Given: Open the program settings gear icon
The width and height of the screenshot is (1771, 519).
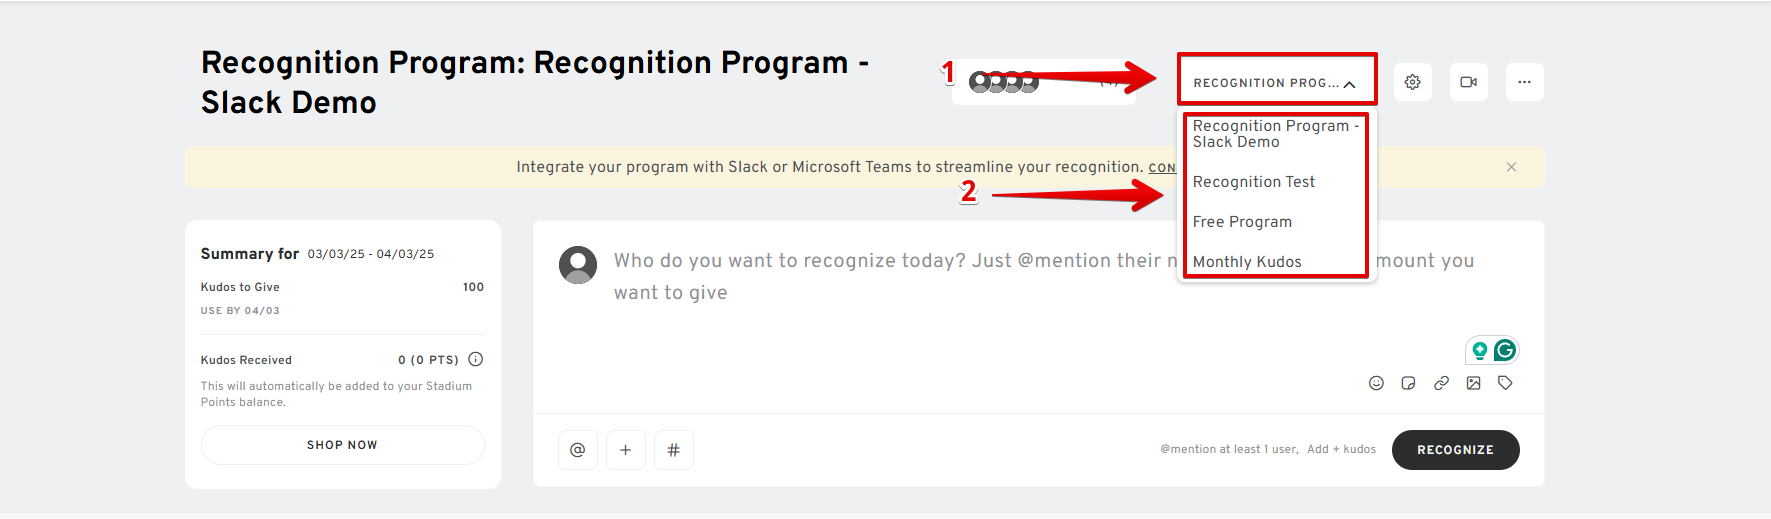Looking at the screenshot, I should 1412,82.
